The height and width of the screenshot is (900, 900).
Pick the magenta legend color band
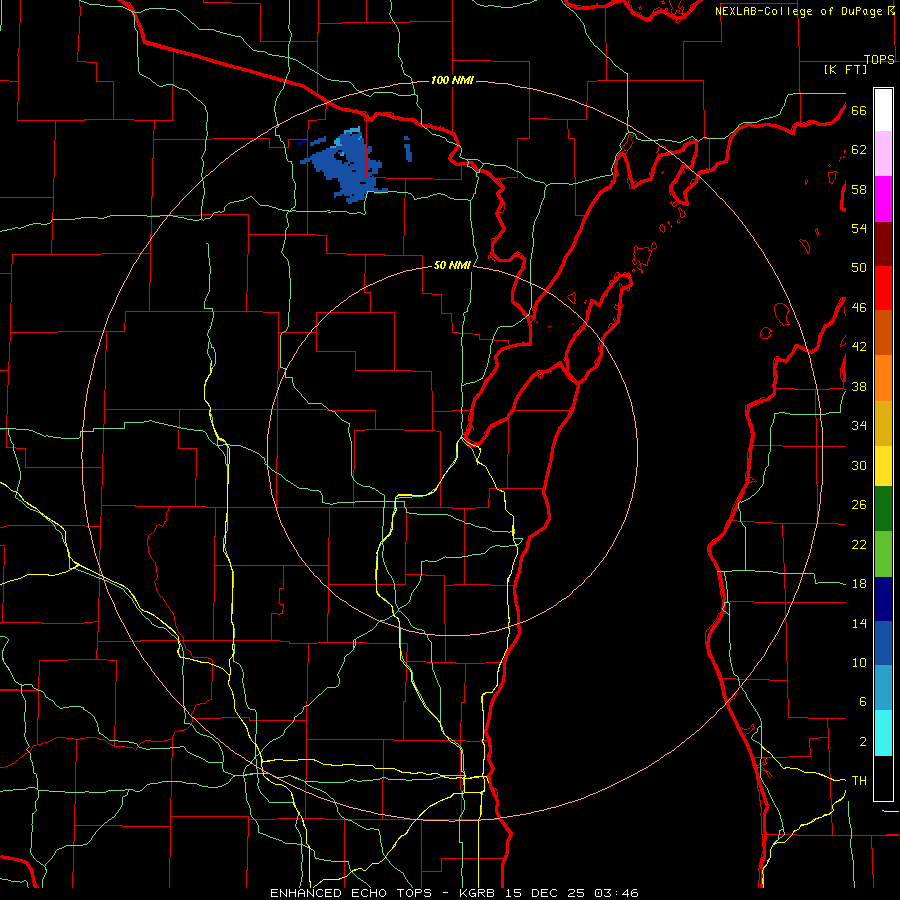(x=883, y=199)
